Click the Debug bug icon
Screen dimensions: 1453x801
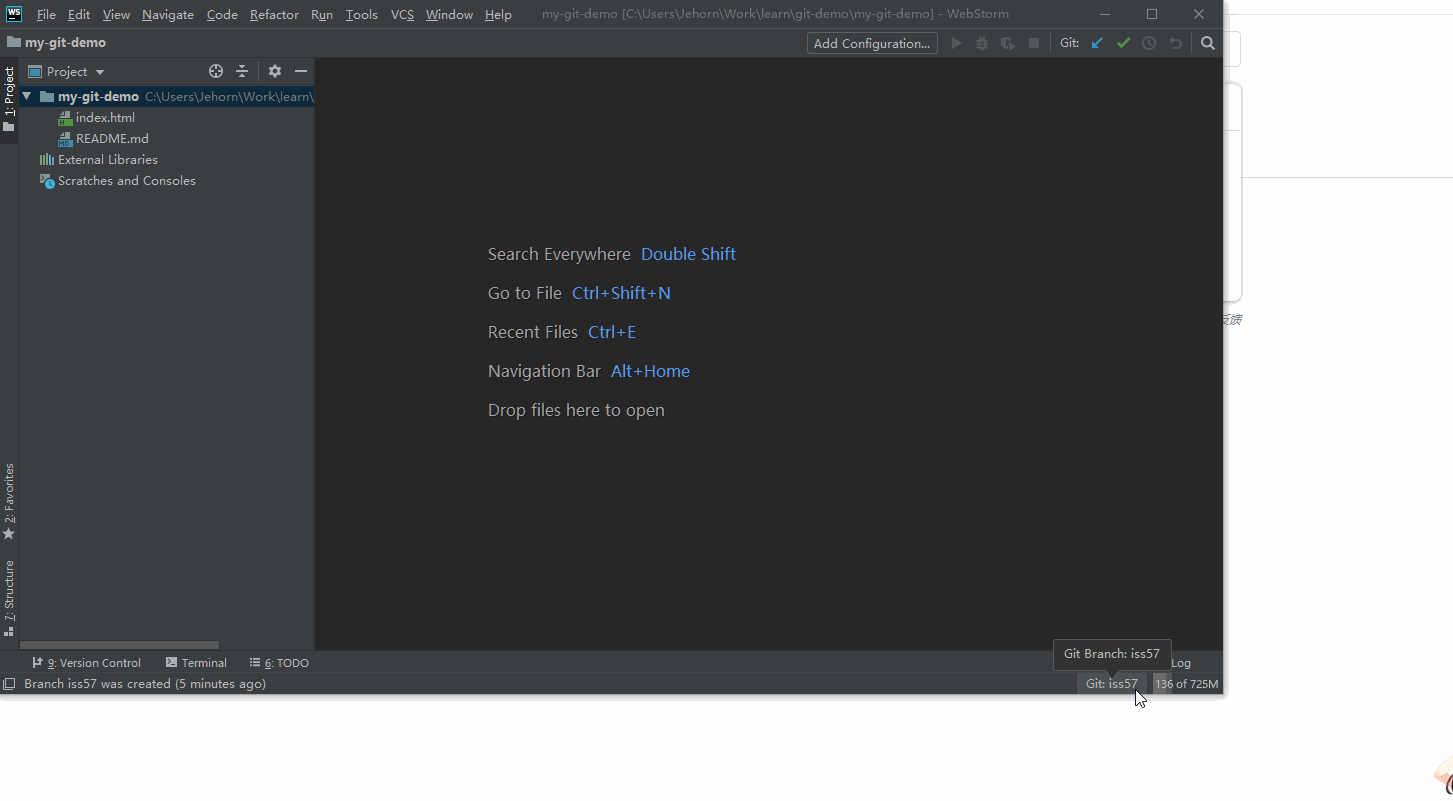pyautogui.click(x=982, y=43)
